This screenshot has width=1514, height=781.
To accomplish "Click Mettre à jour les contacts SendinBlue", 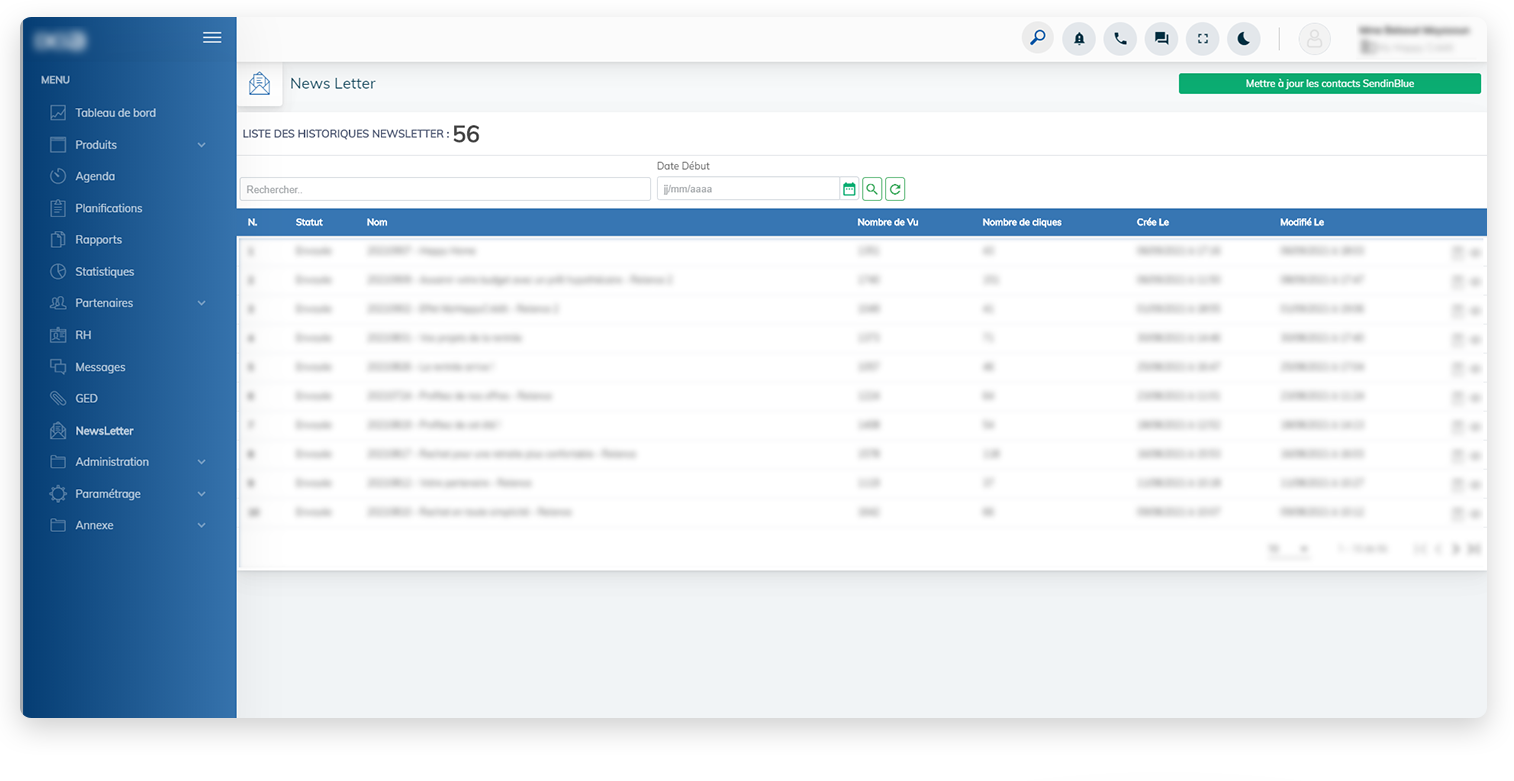I will tap(1329, 84).
